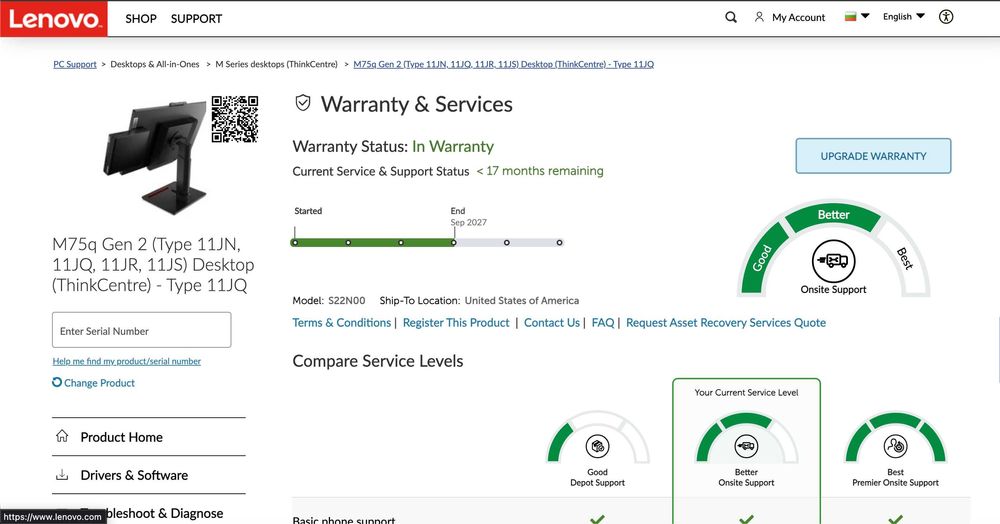Click the Lenovo logo
This screenshot has width=1000, height=524.
pyautogui.click(x=54, y=18)
